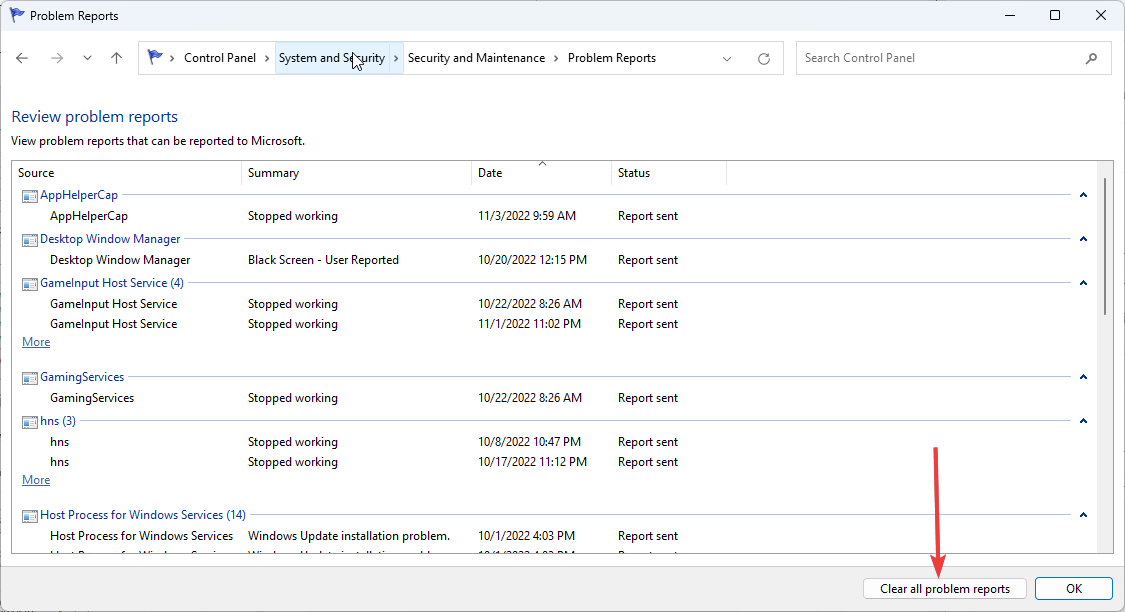The image size is (1125, 612).
Task: Collapse the AppHelperCap group
Action: 1083,195
